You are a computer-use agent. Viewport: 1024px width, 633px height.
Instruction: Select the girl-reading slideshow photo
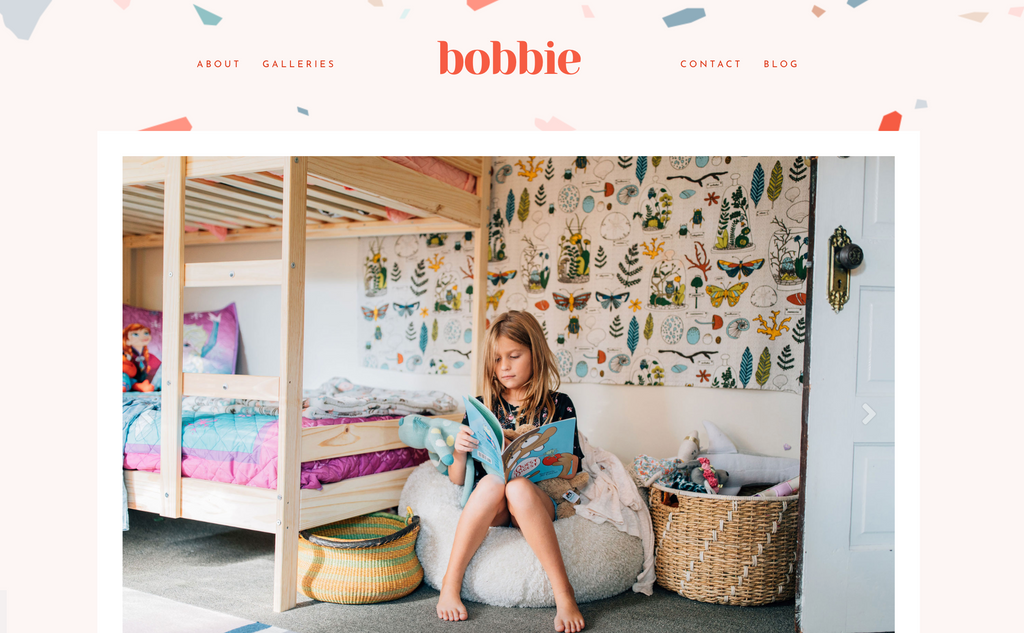(x=509, y=394)
